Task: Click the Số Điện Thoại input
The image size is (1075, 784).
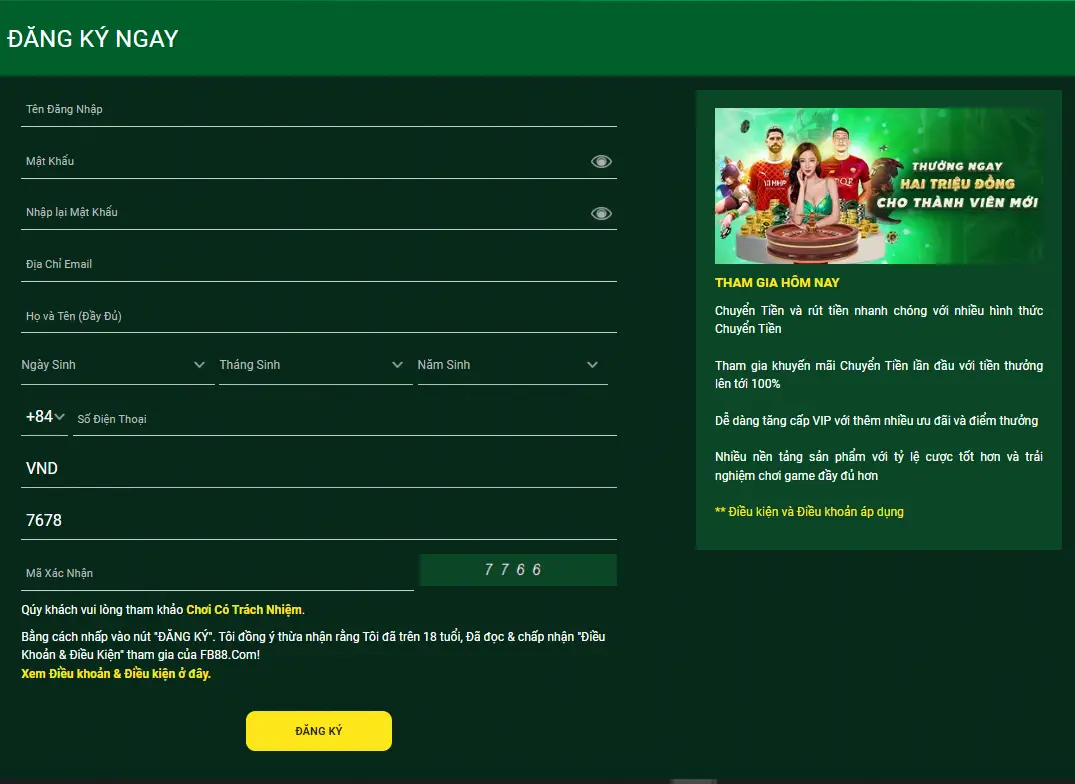Action: pyautogui.click(x=345, y=419)
